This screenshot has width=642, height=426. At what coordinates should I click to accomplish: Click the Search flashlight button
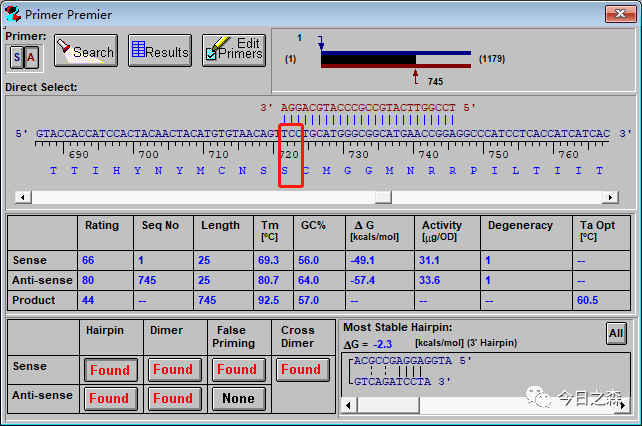coord(86,50)
